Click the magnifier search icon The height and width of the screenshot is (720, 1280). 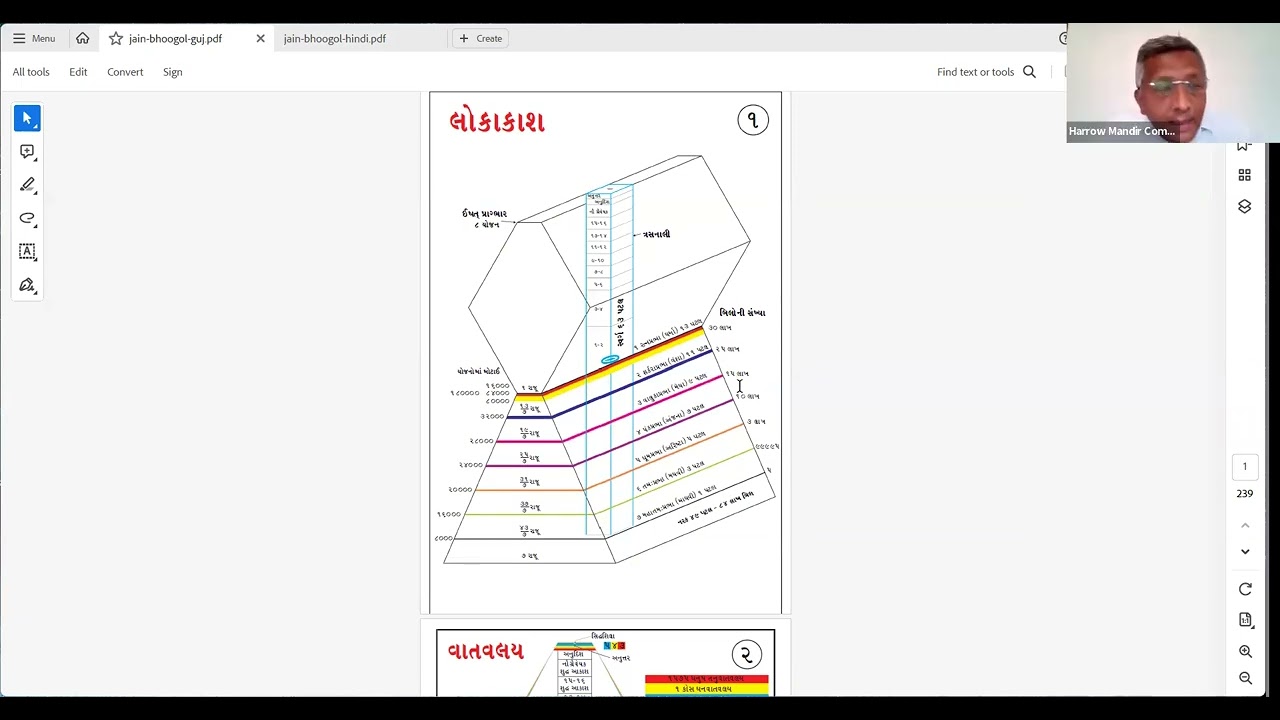click(x=1029, y=72)
